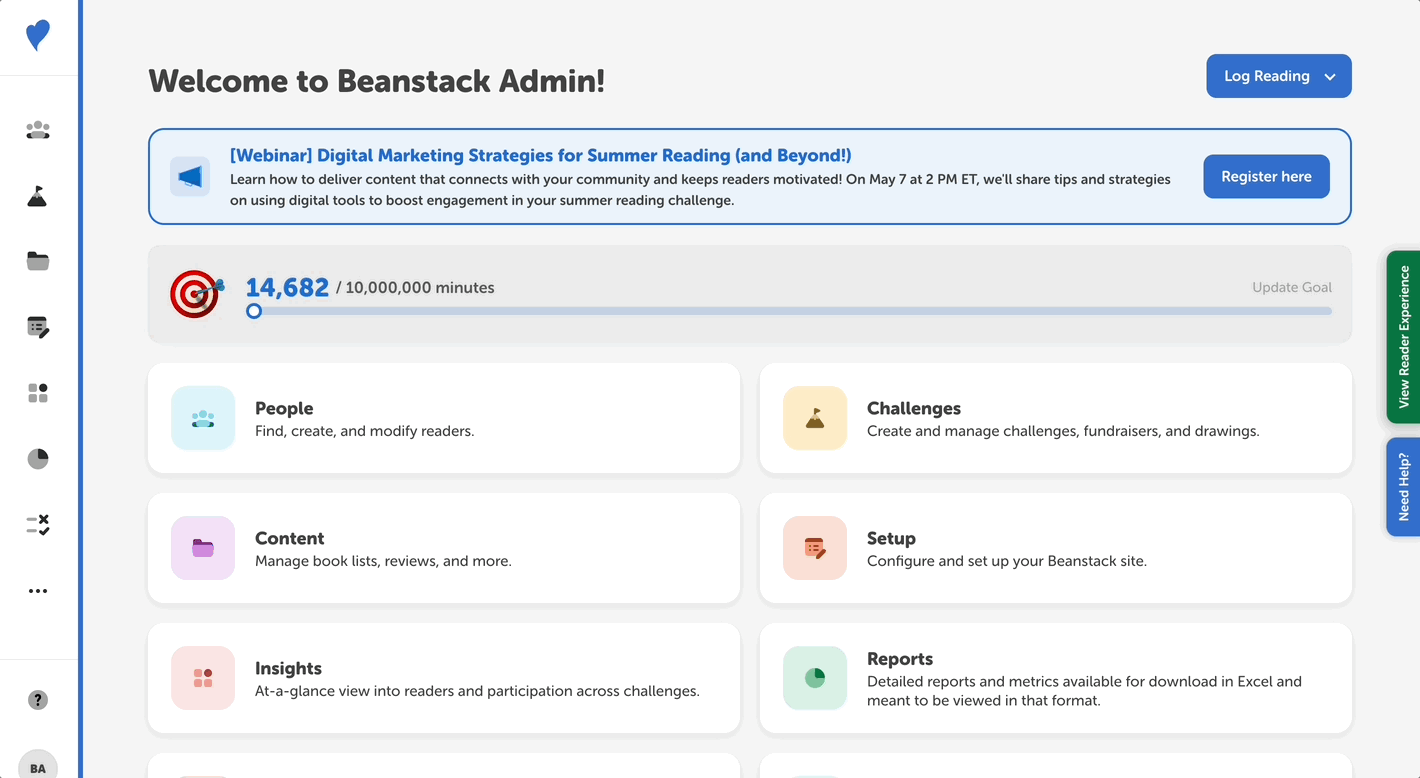The height and width of the screenshot is (778, 1420).
Task: Open Setup via the clipboard sidebar icon
Action: point(37,327)
